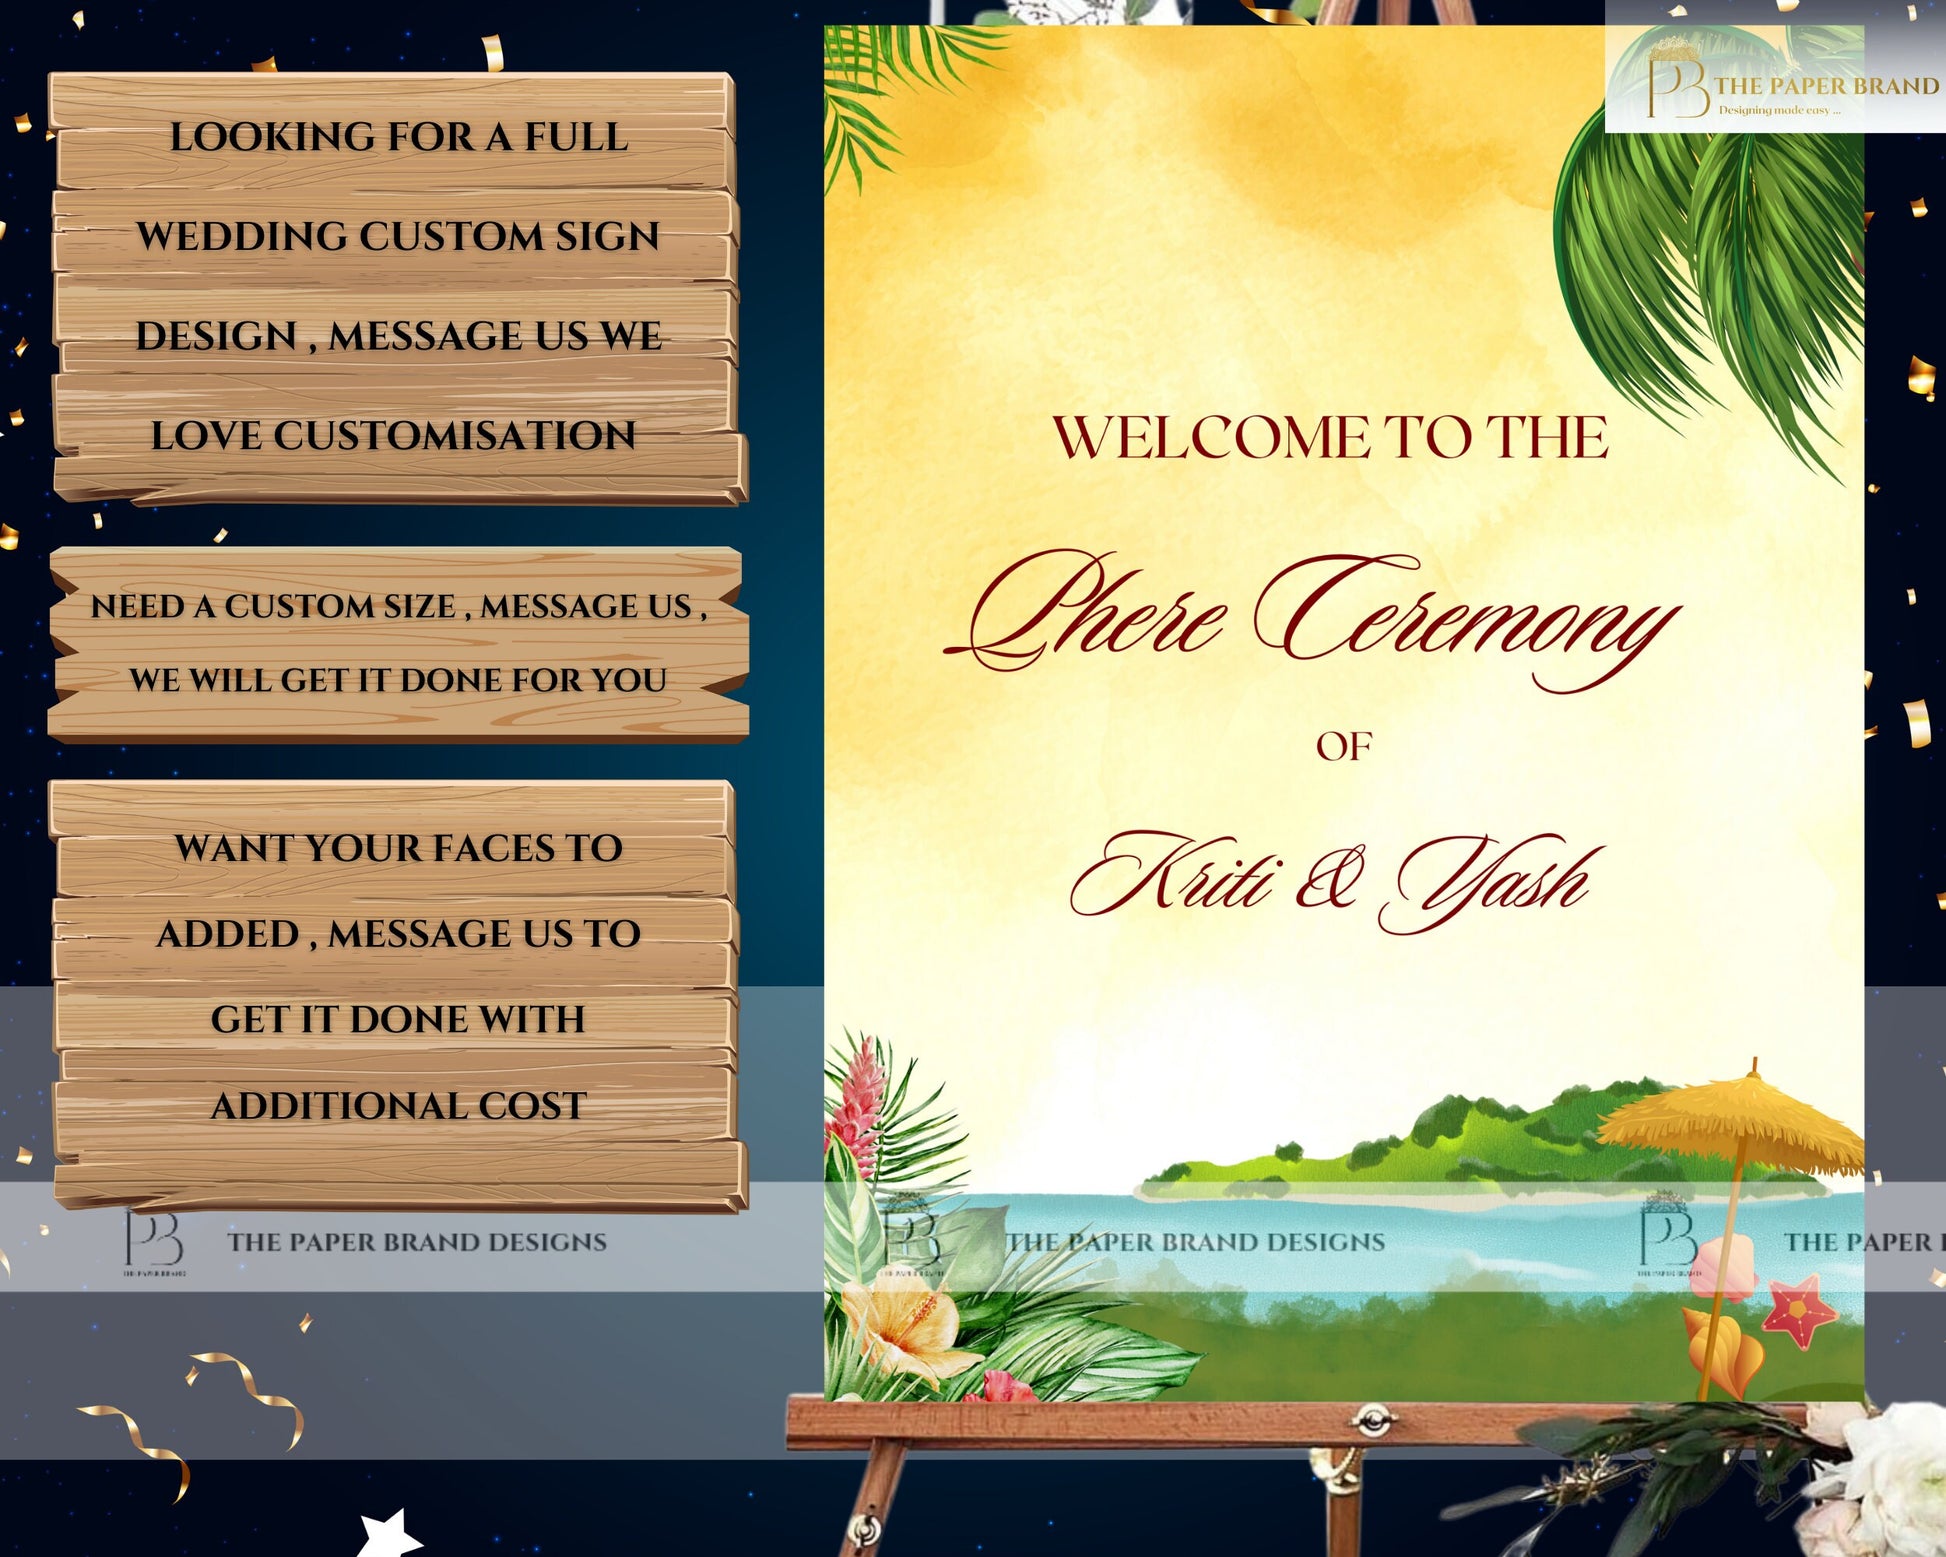Click the 'Need a custom size' wooden sign
The width and height of the screenshot is (1946, 1557).
click(x=398, y=642)
